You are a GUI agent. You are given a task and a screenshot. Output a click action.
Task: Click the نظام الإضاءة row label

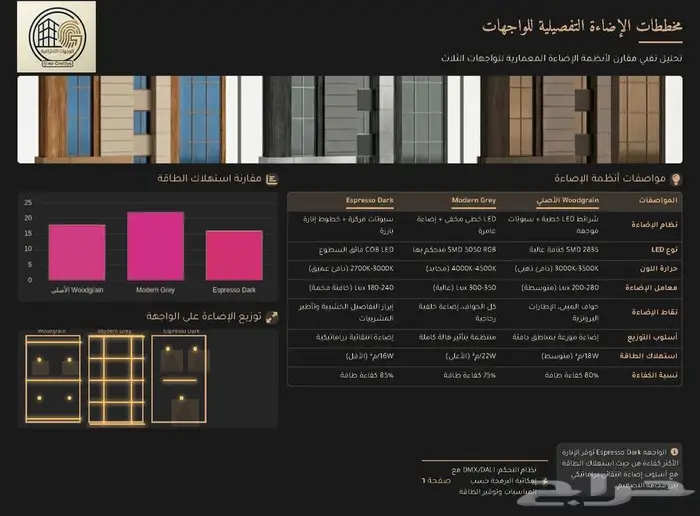pos(654,225)
